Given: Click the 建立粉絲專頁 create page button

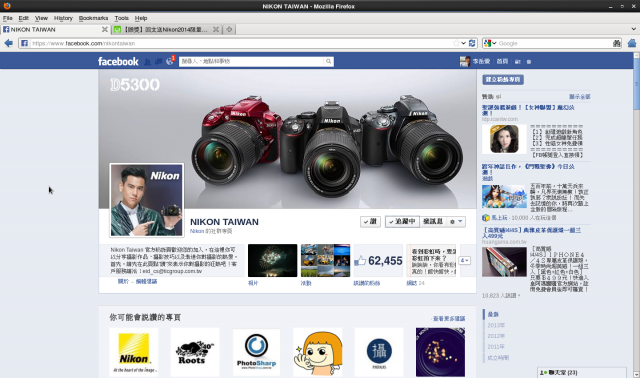Looking at the screenshot, I should [503, 80].
